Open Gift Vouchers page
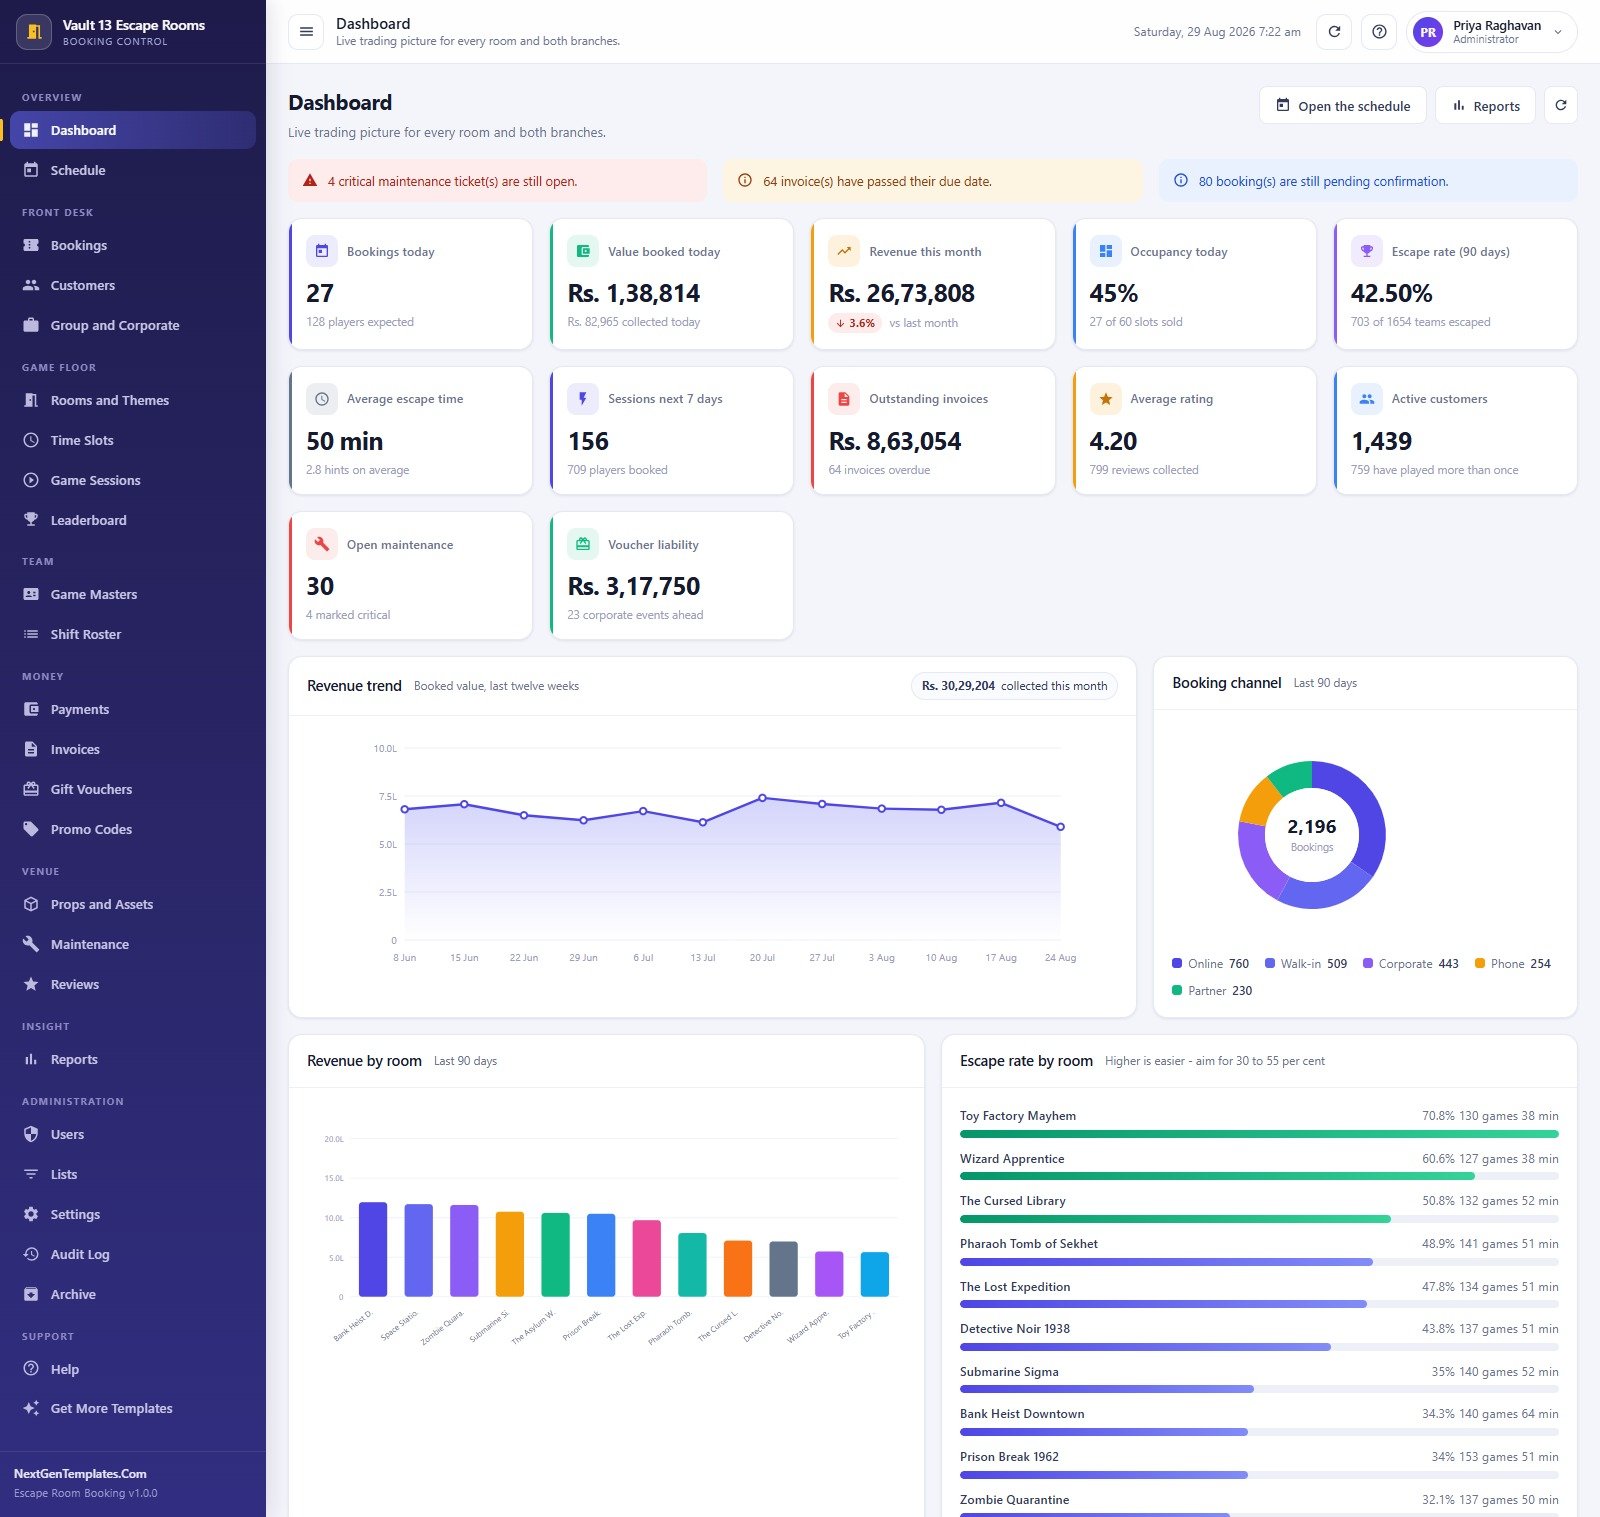The height and width of the screenshot is (1517, 1600). click(x=133, y=789)
